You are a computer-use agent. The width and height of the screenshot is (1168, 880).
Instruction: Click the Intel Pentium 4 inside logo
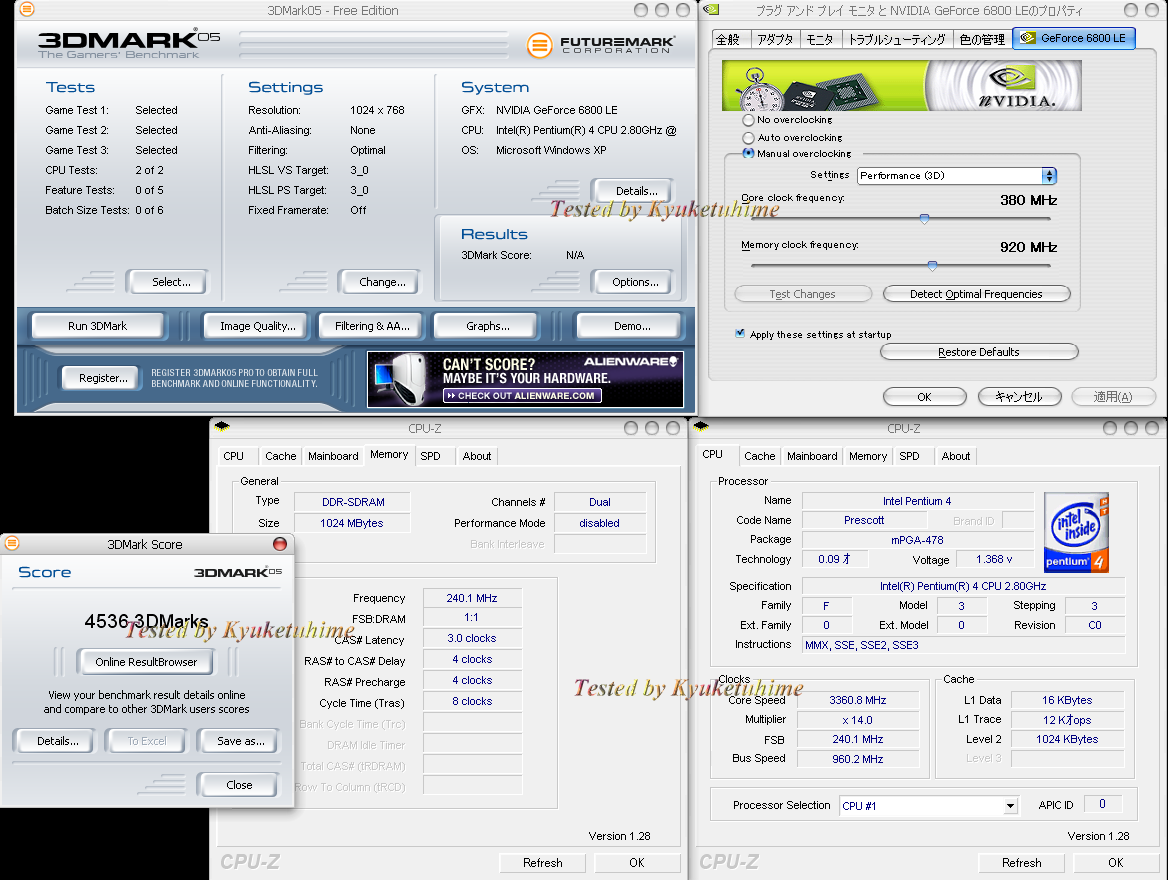click(1076, 532)
